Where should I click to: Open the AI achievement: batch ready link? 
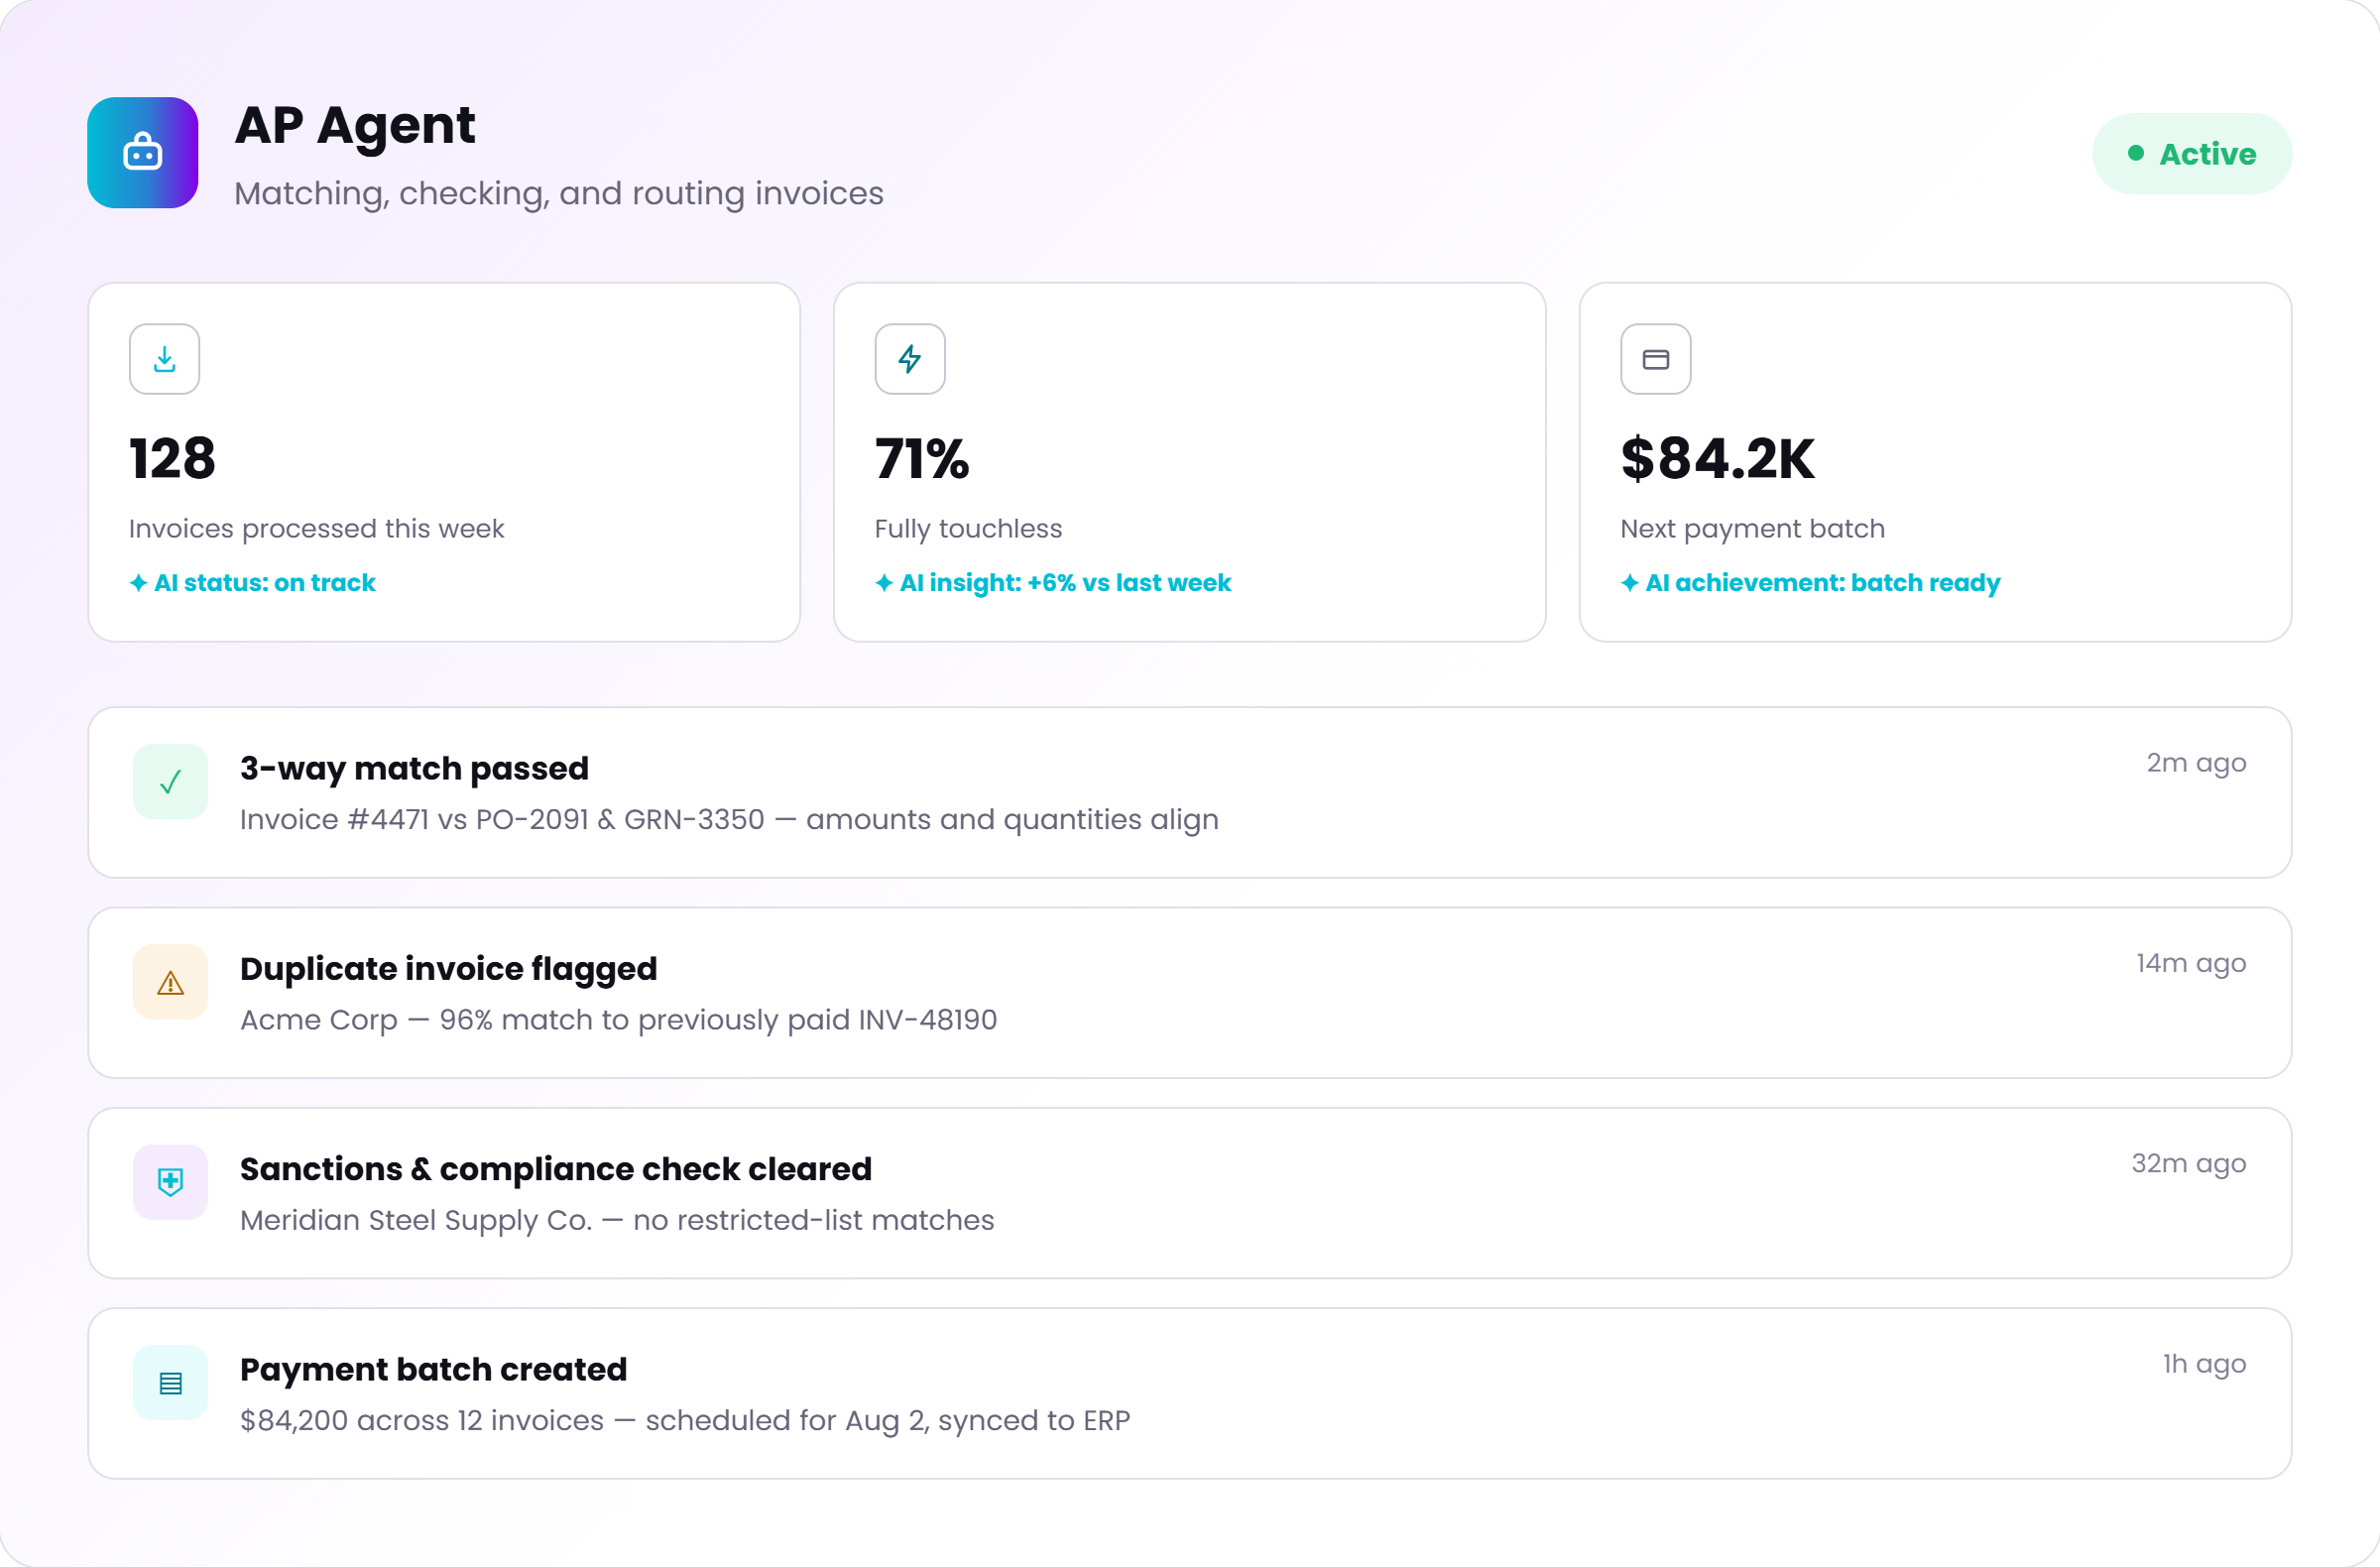point(1811,583)
